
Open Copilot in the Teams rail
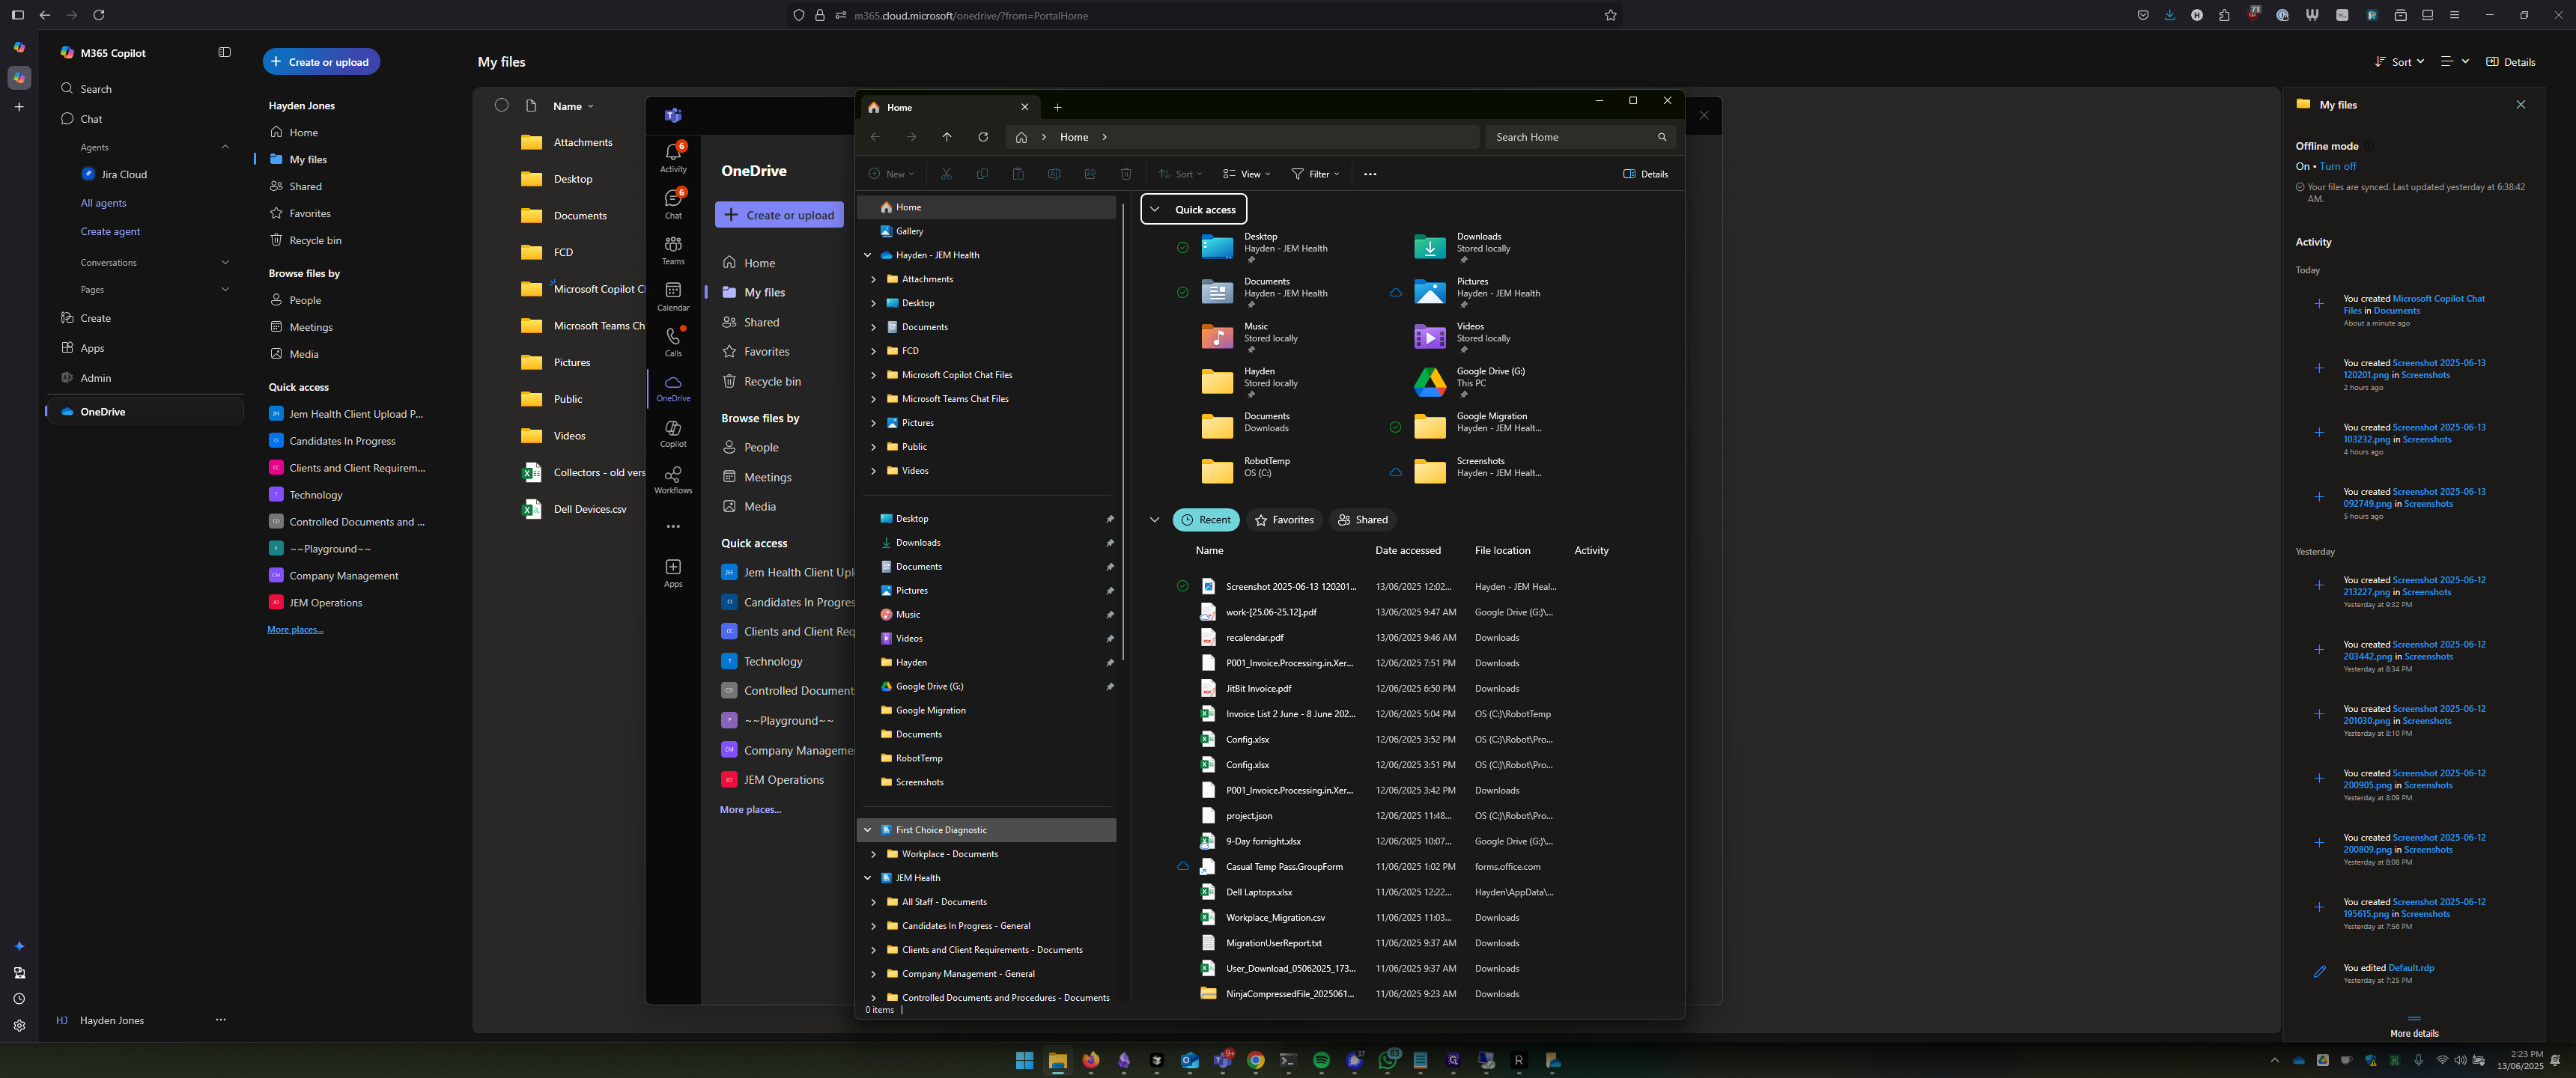pos(673,433)
